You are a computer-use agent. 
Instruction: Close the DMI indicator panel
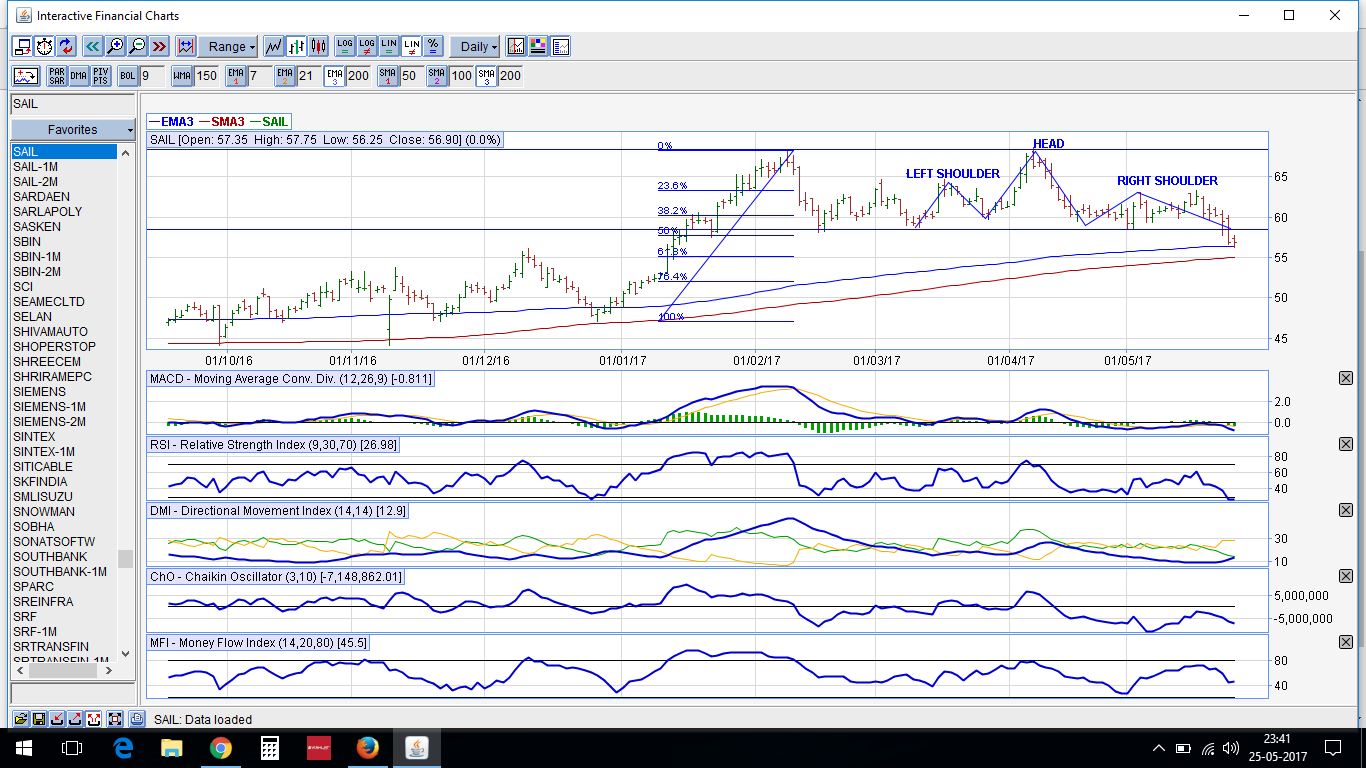(1345, 510)
